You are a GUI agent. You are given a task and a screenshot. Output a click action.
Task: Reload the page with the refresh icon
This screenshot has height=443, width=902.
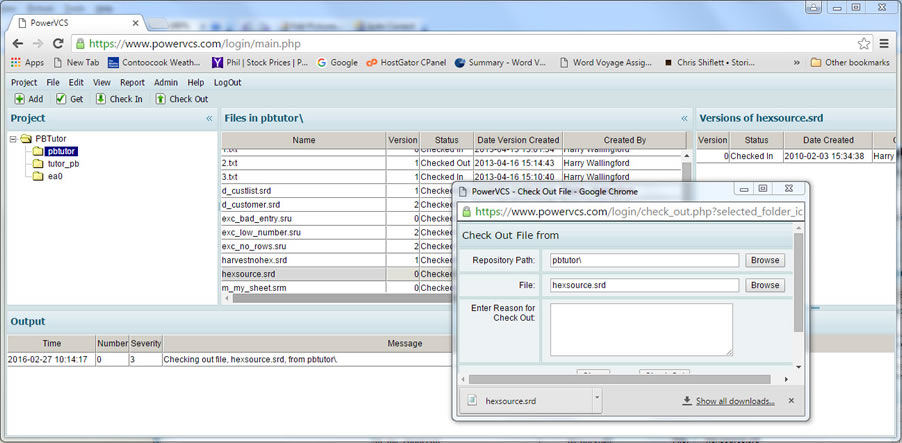(x=58, y=44)
